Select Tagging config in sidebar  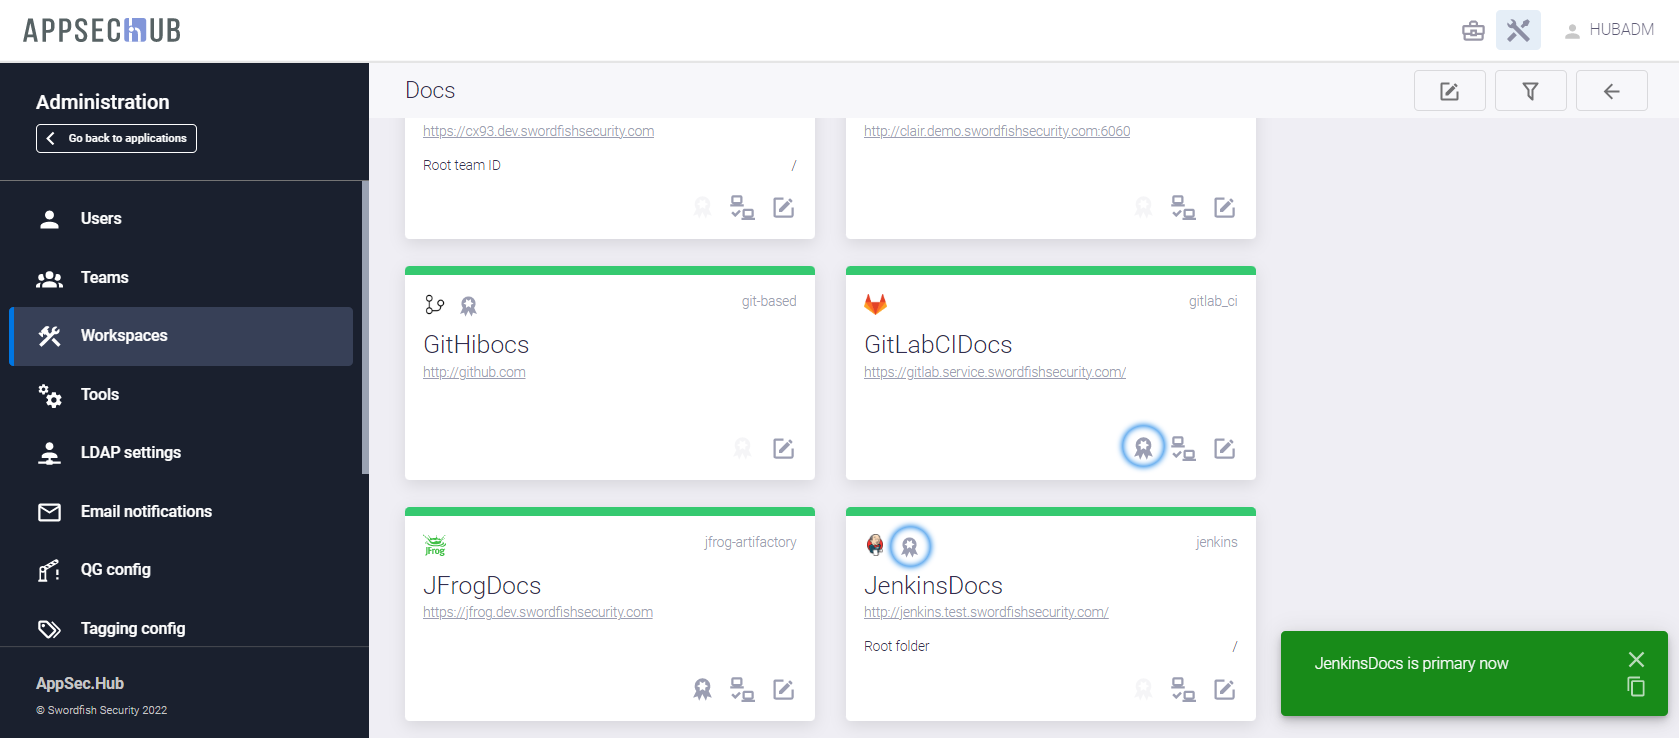[133, 628]
